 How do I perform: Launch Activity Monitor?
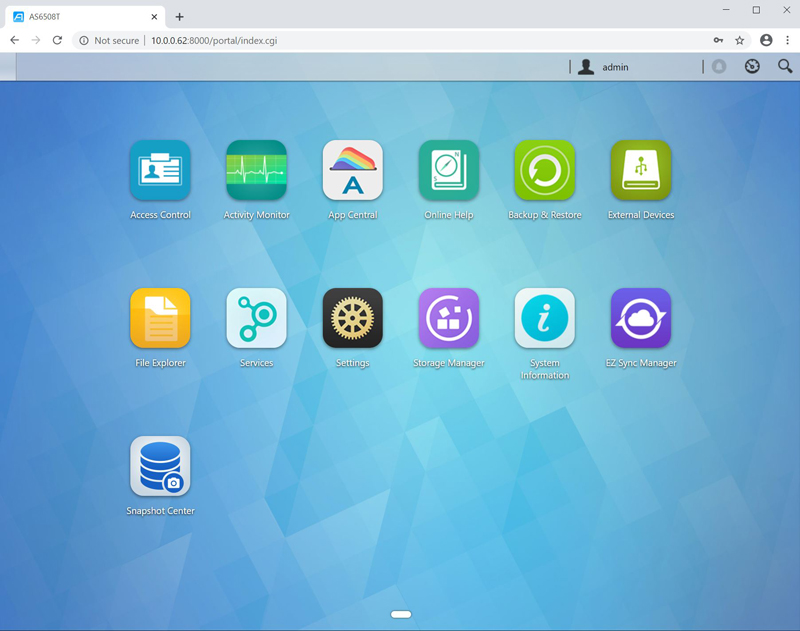pos(256,170)
